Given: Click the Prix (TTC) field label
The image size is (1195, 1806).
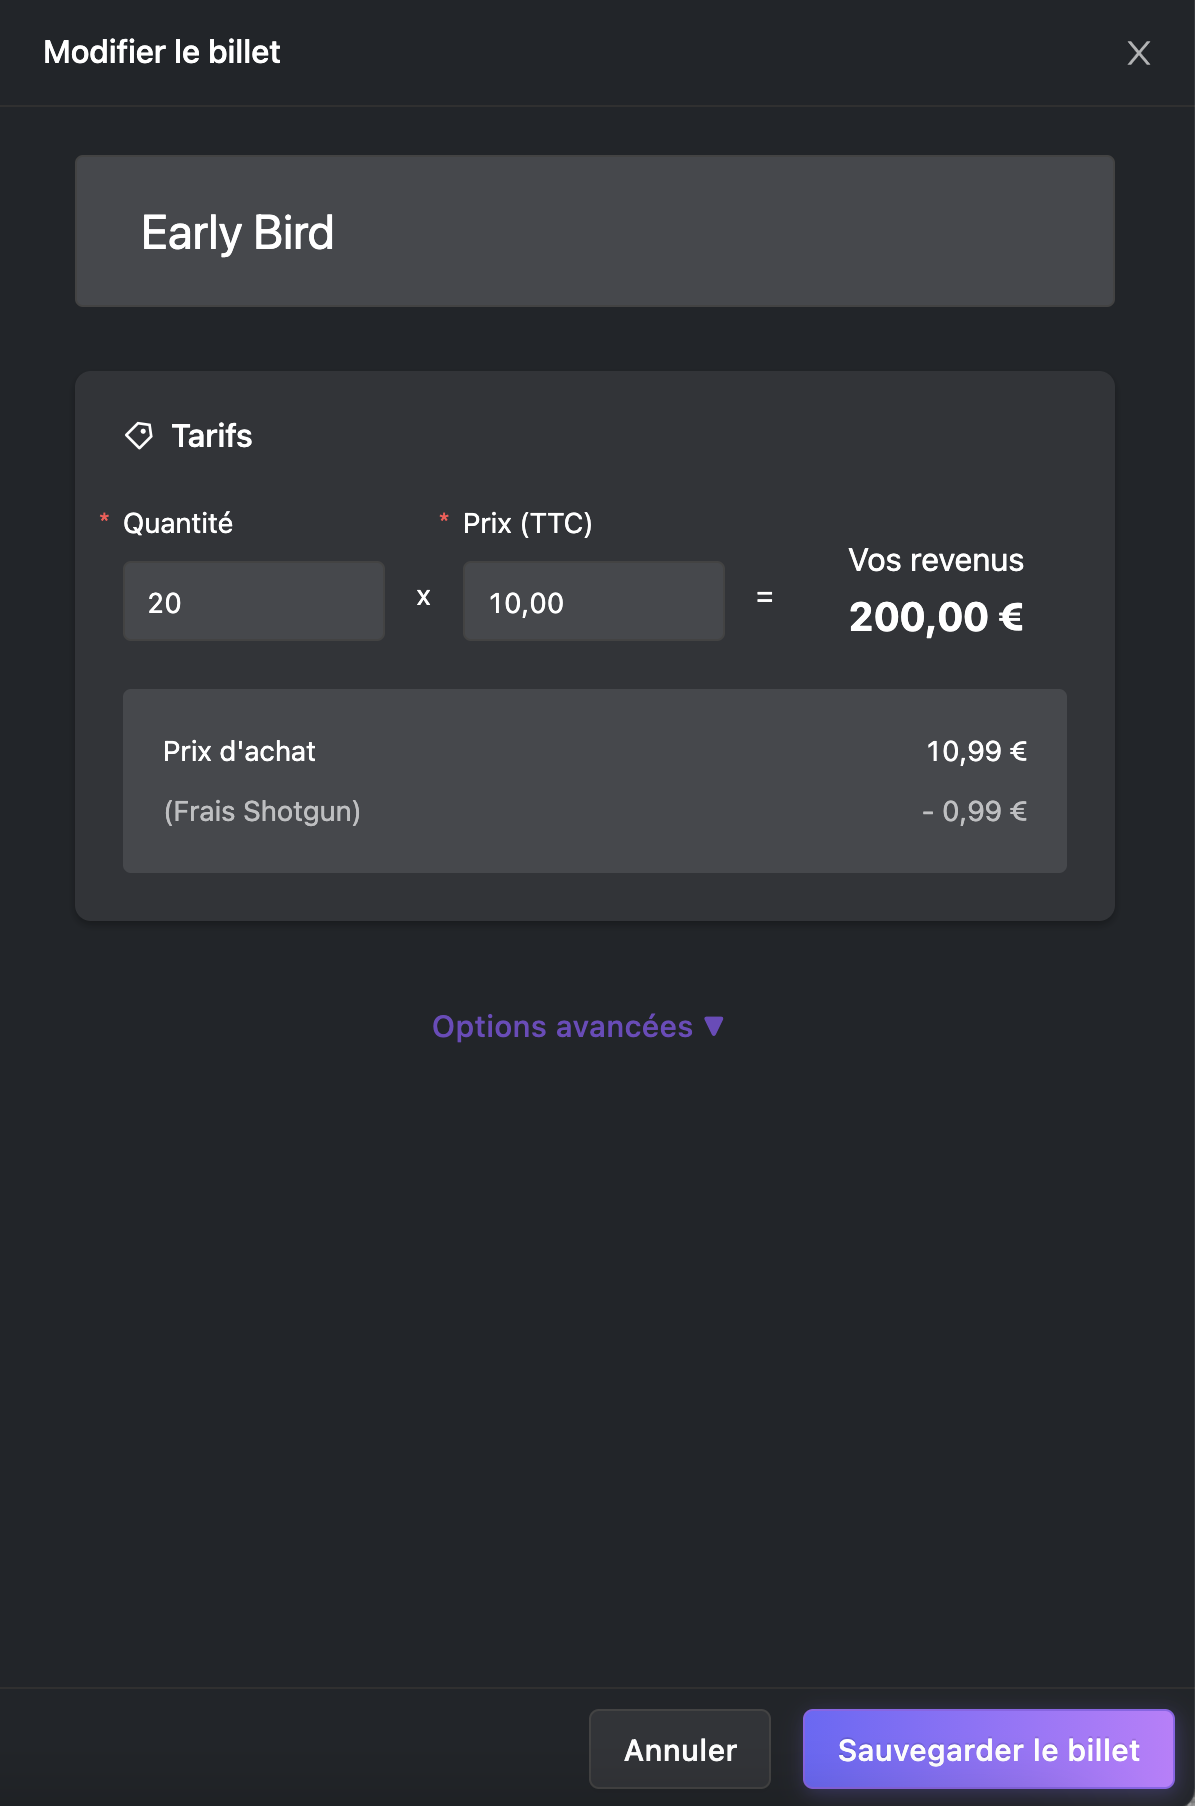Looking at the screenshot, I should point(528,523).
